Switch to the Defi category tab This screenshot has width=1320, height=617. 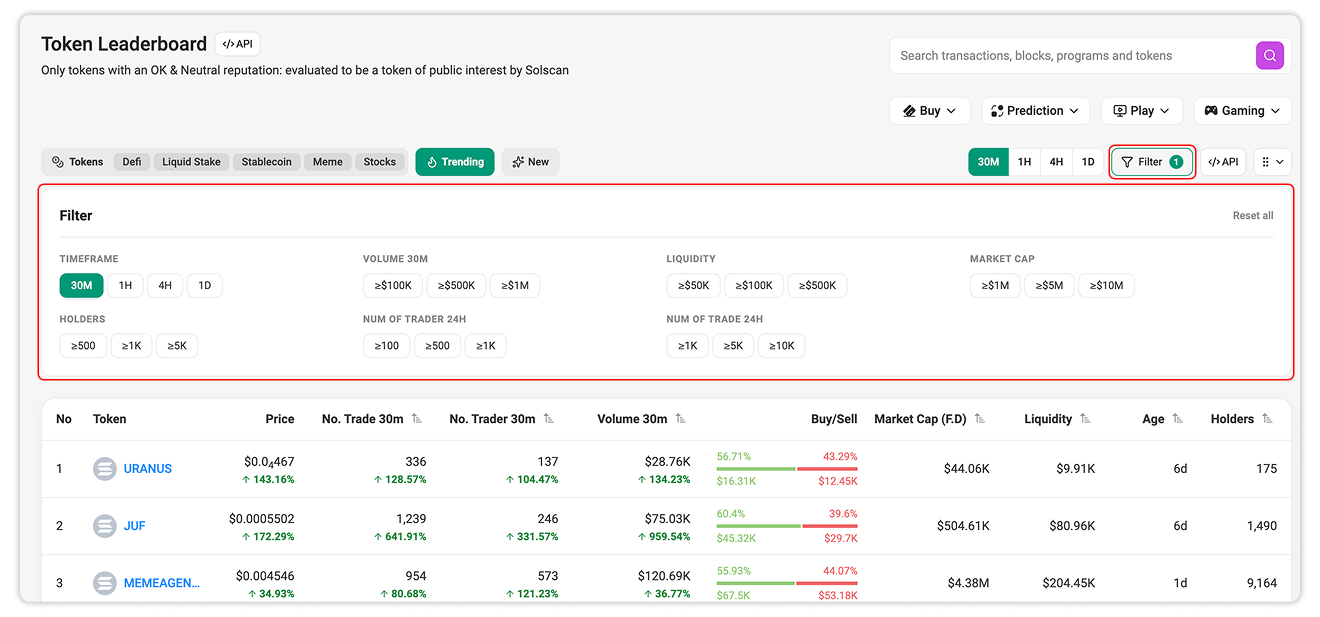pos(132,162)
